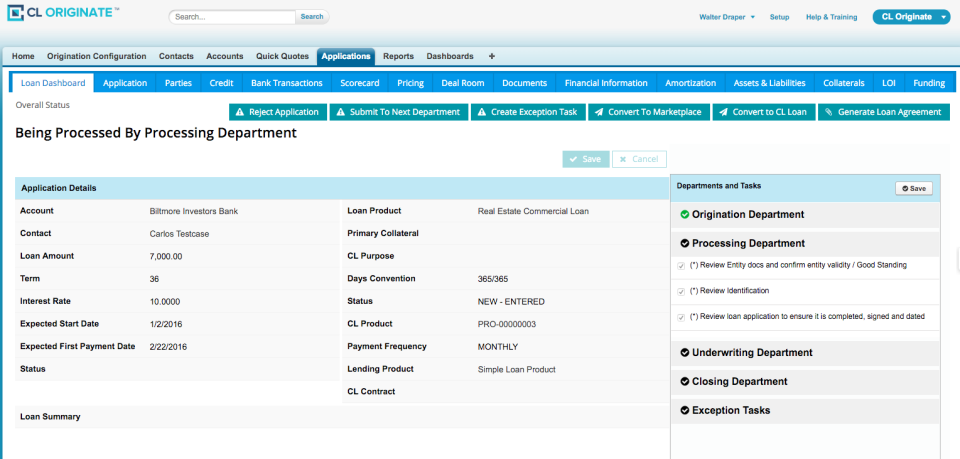Image resolution: width=960 pixels, height=459 pixels.
Task: Open the Accounts tab
Action: pos(225,56)
